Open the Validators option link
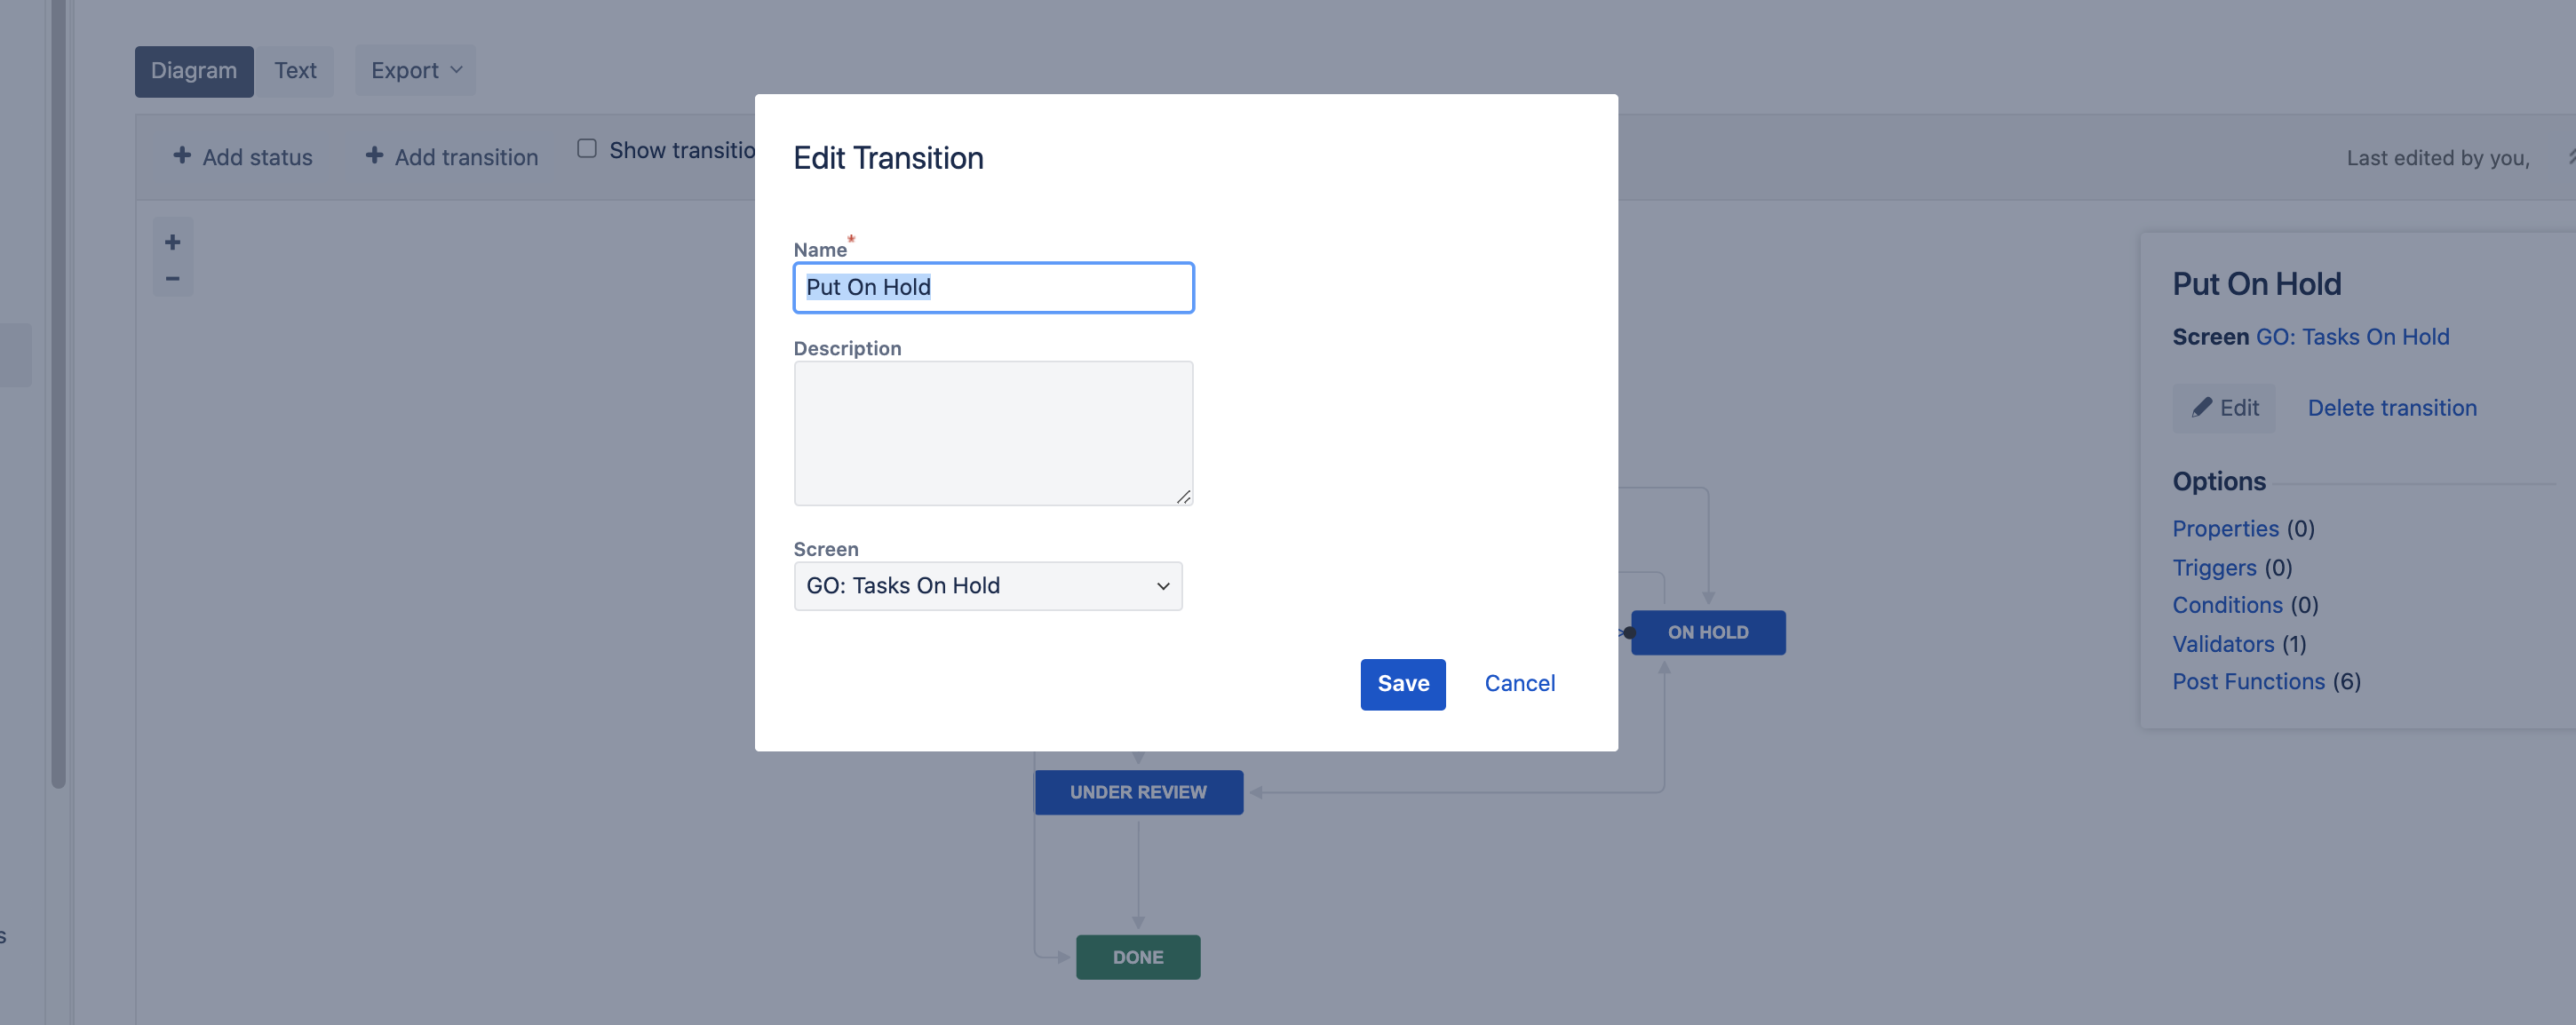 point(2223,644)
